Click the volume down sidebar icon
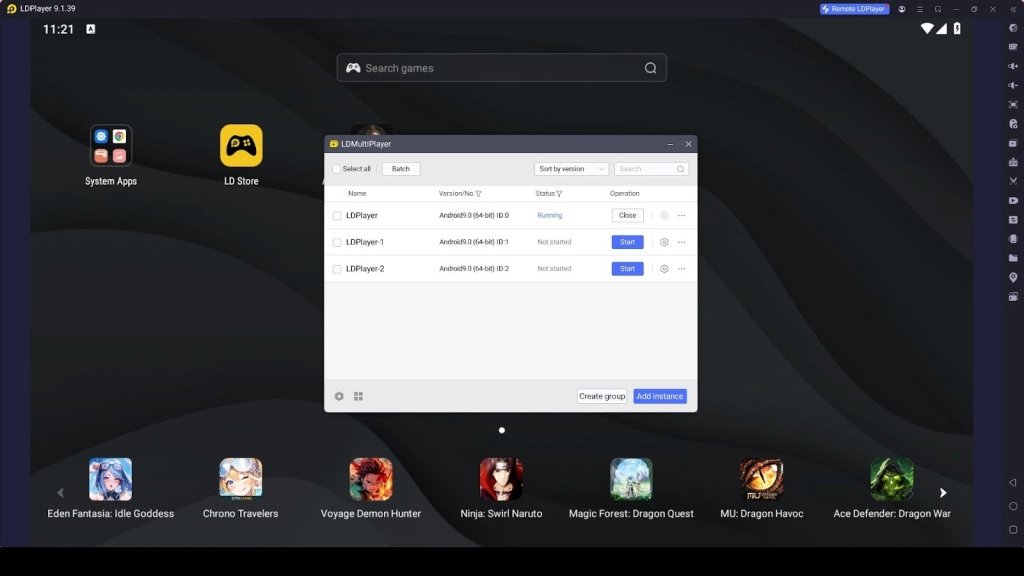1024x576 pixels. (x=1013, y=86)
